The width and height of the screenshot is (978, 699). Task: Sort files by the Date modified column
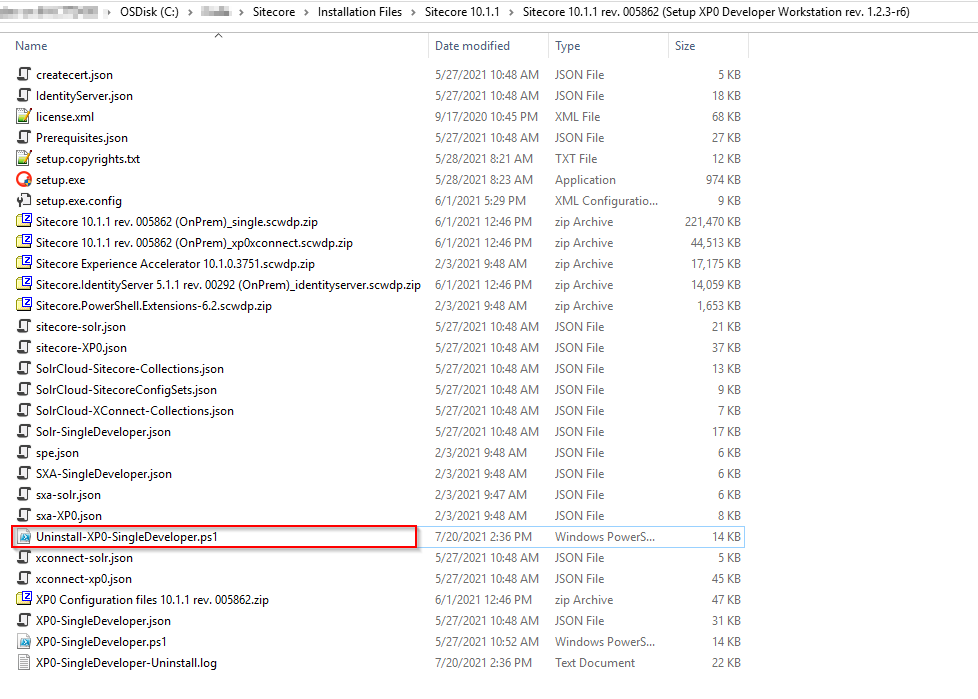[x=472, y=45]
